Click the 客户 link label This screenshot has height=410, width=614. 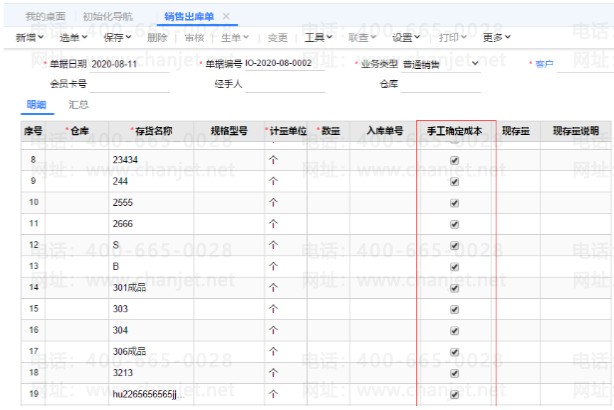(x=544, y=63)
